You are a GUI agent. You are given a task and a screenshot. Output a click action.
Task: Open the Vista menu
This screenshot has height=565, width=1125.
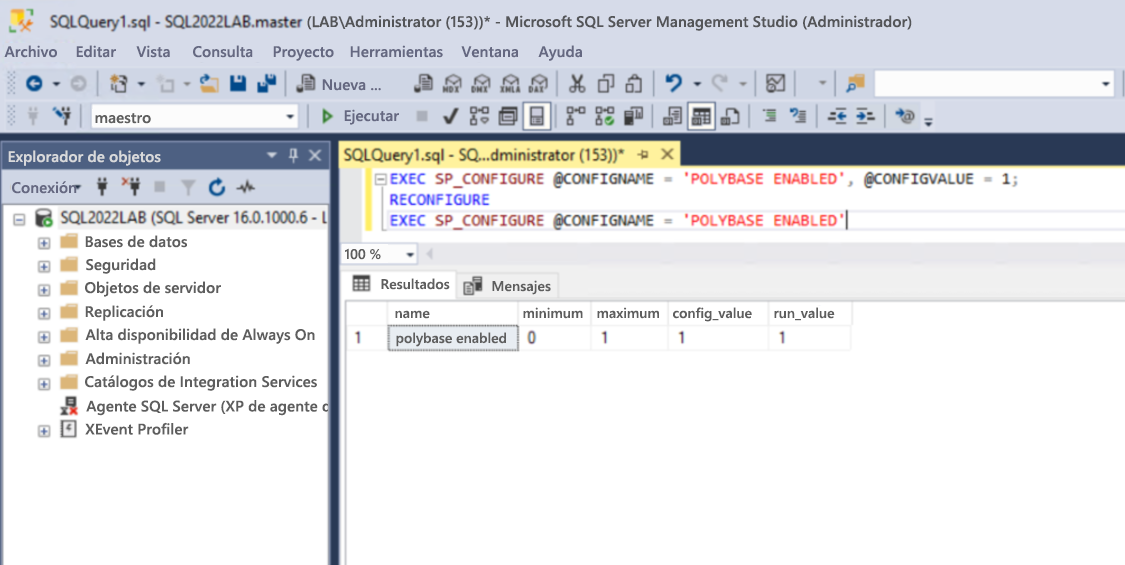coord(154,52)
